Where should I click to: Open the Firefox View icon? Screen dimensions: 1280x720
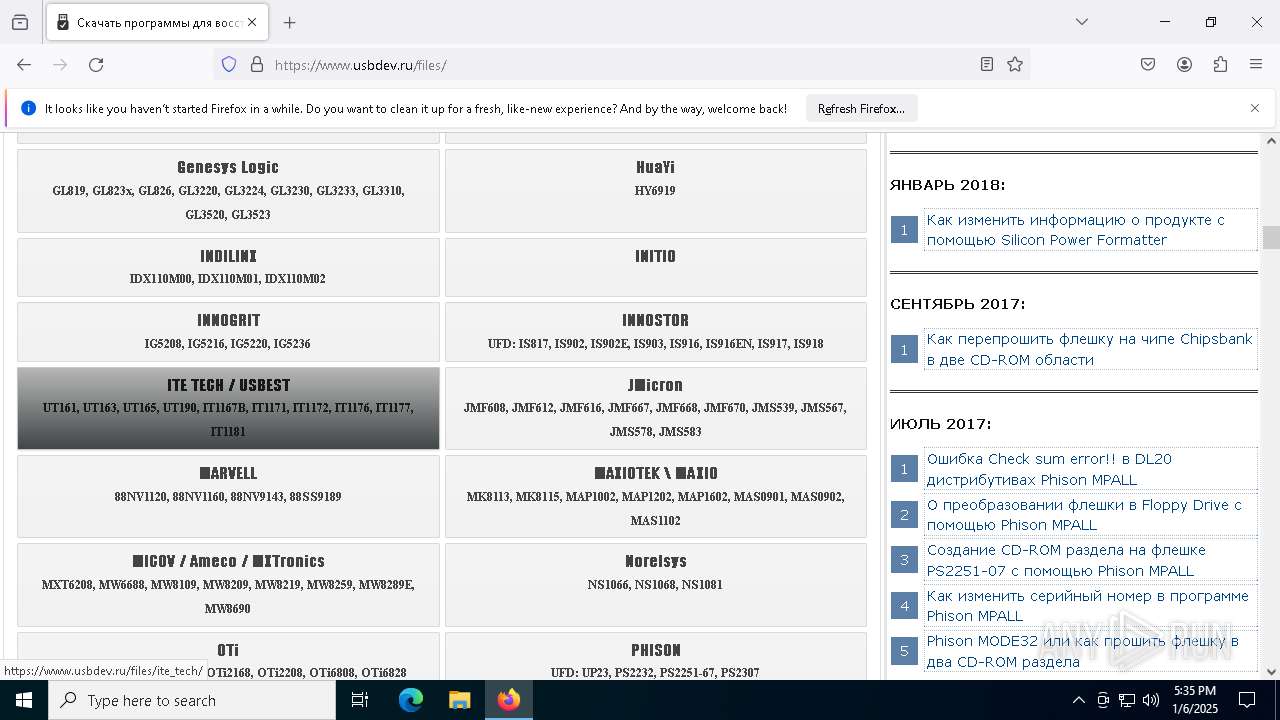pyautogui.click(x=20, y=22)
